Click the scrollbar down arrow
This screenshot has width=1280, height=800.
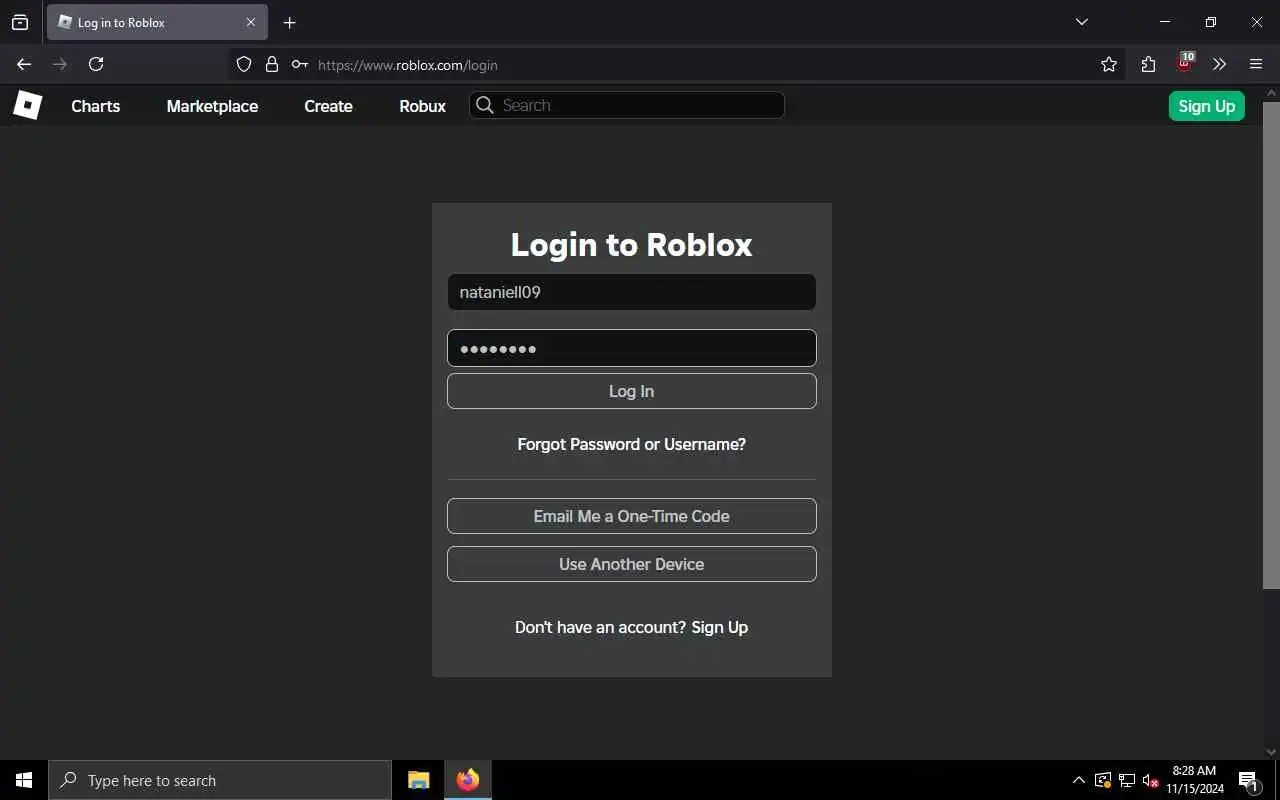[x=1271, y=751]
